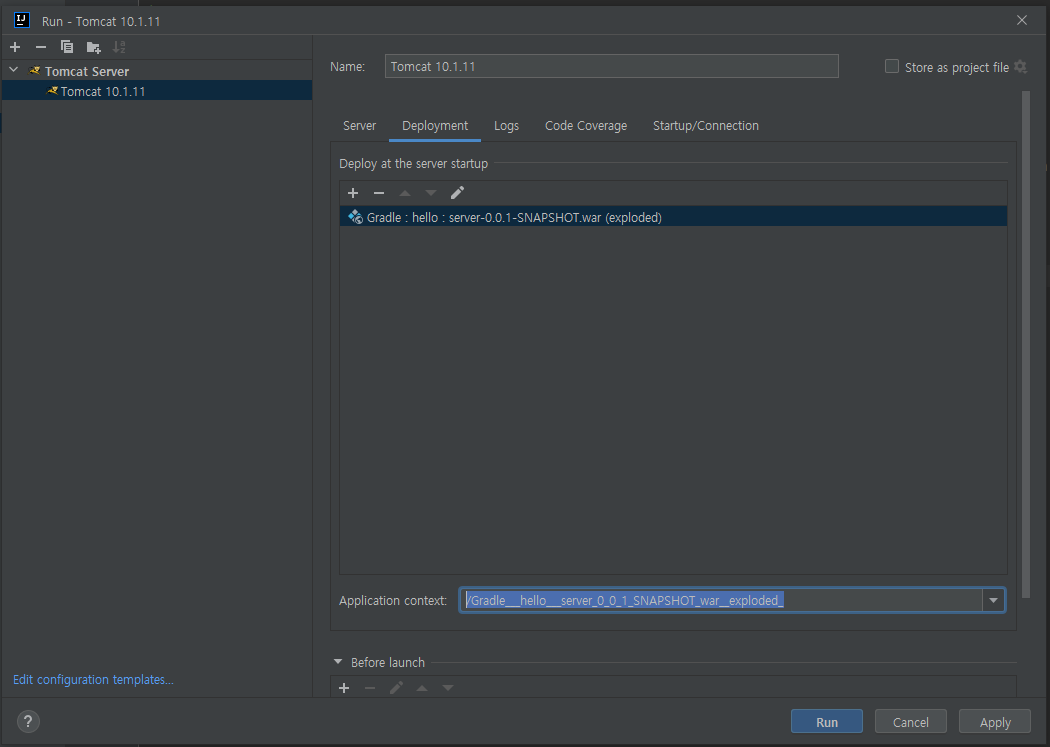Image resolution: width=1050 pixels, height=747 pixels.
Task: Open help with the question mark button
Action: point(28,722)
